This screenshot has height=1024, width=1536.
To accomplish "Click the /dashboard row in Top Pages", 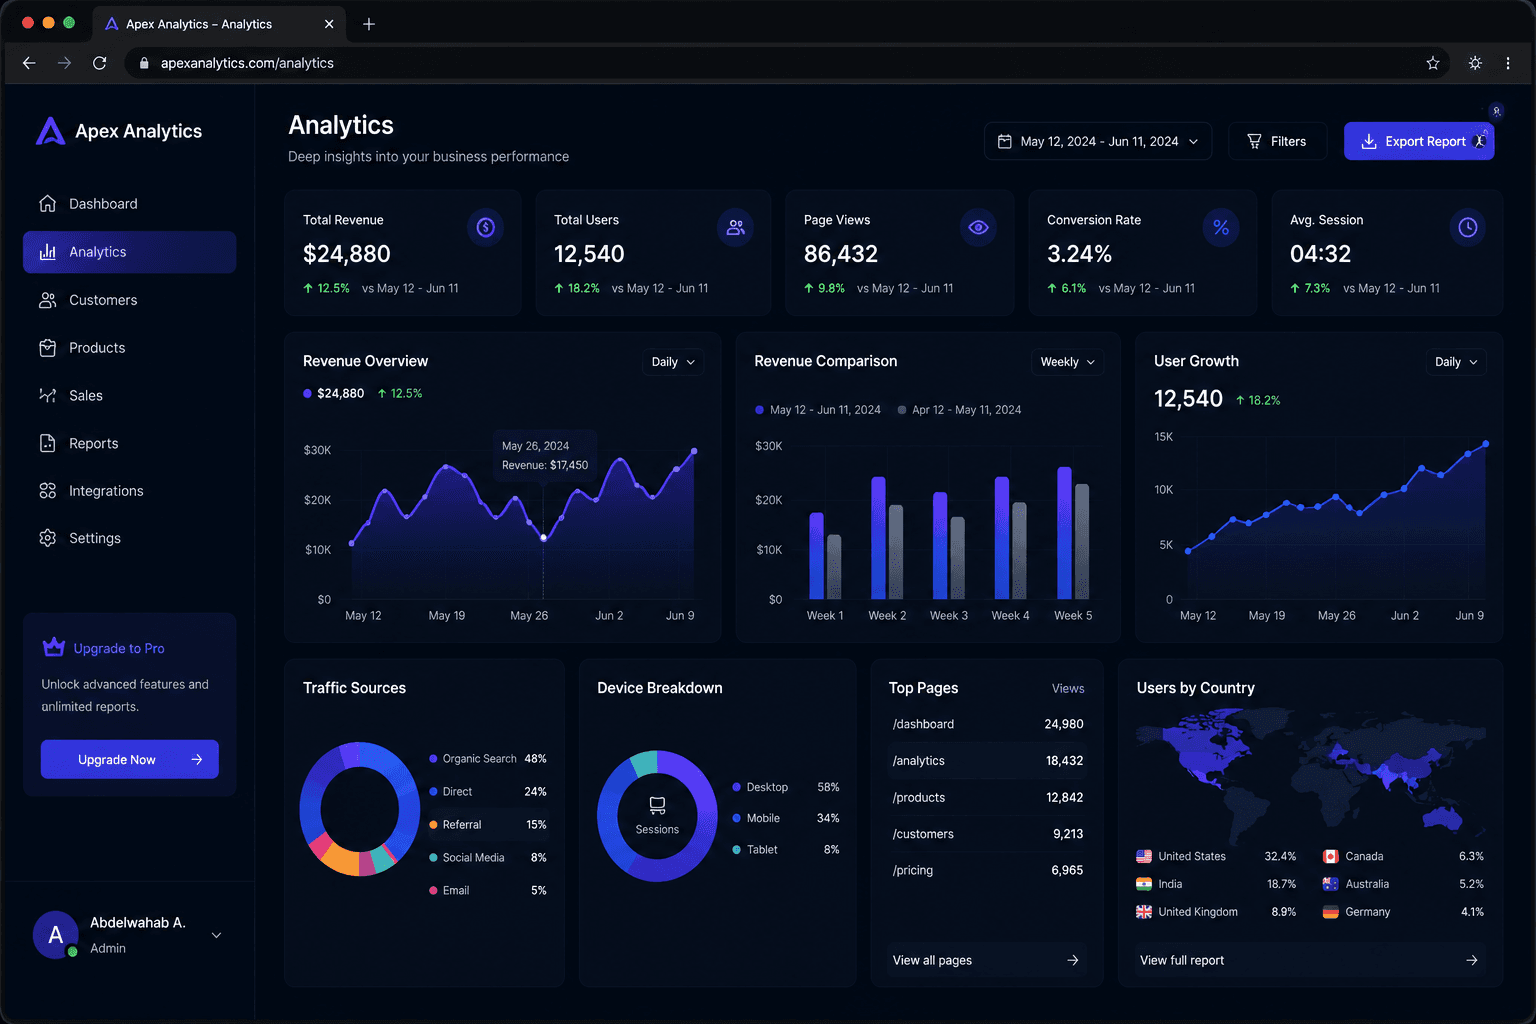I will click(x=987, y=724).
